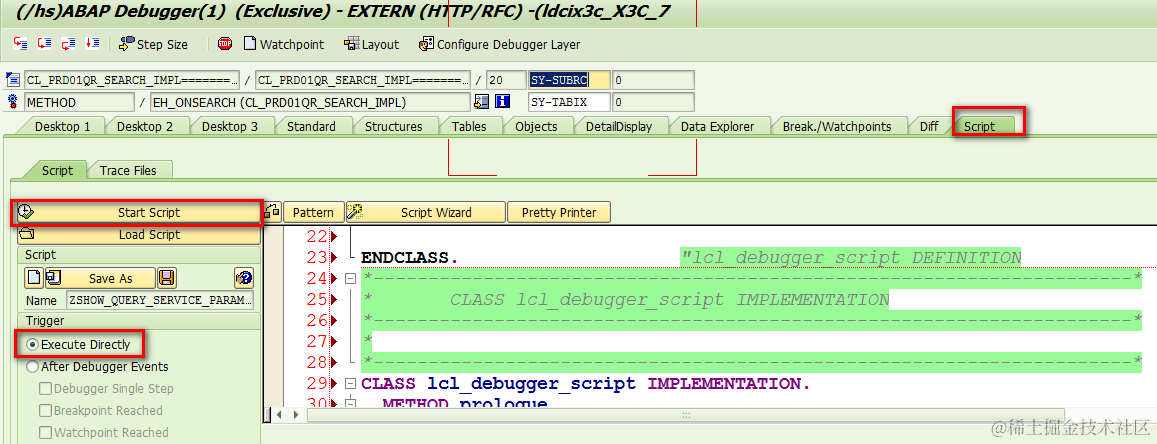This screenshot has height=444, width=1157.
Task: Select the After Debugger Events radio button
Action: pos(32,367)
